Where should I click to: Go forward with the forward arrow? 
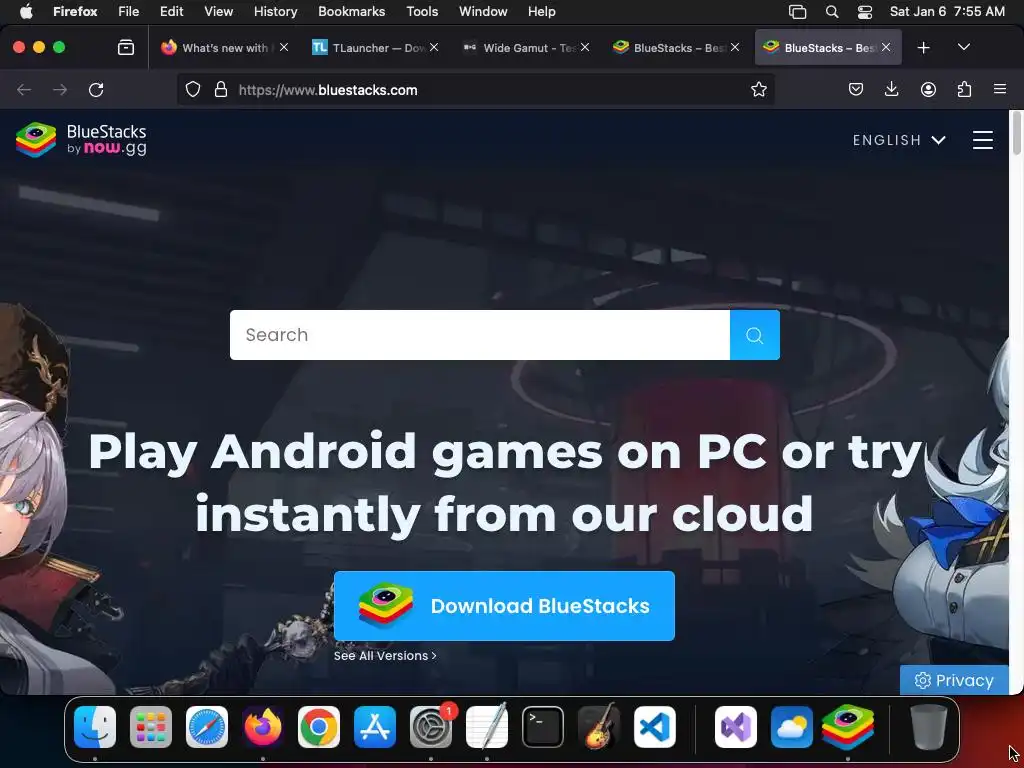pos(60,89)
